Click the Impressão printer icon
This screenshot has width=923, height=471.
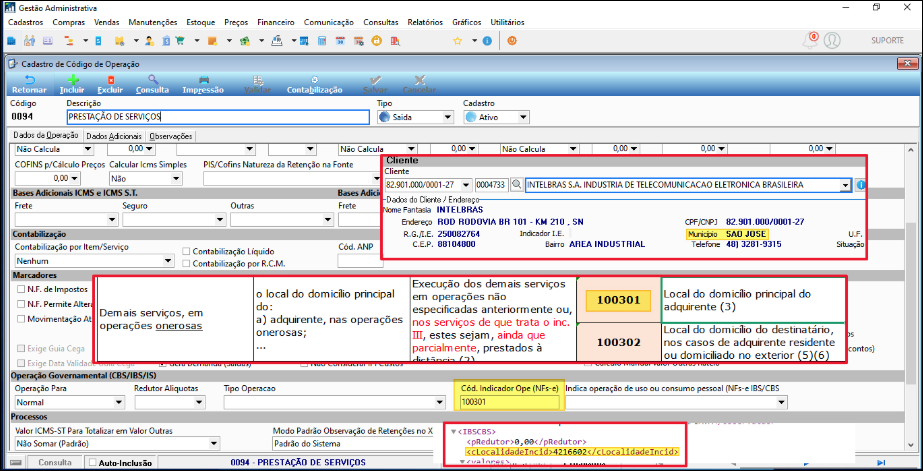204,80
